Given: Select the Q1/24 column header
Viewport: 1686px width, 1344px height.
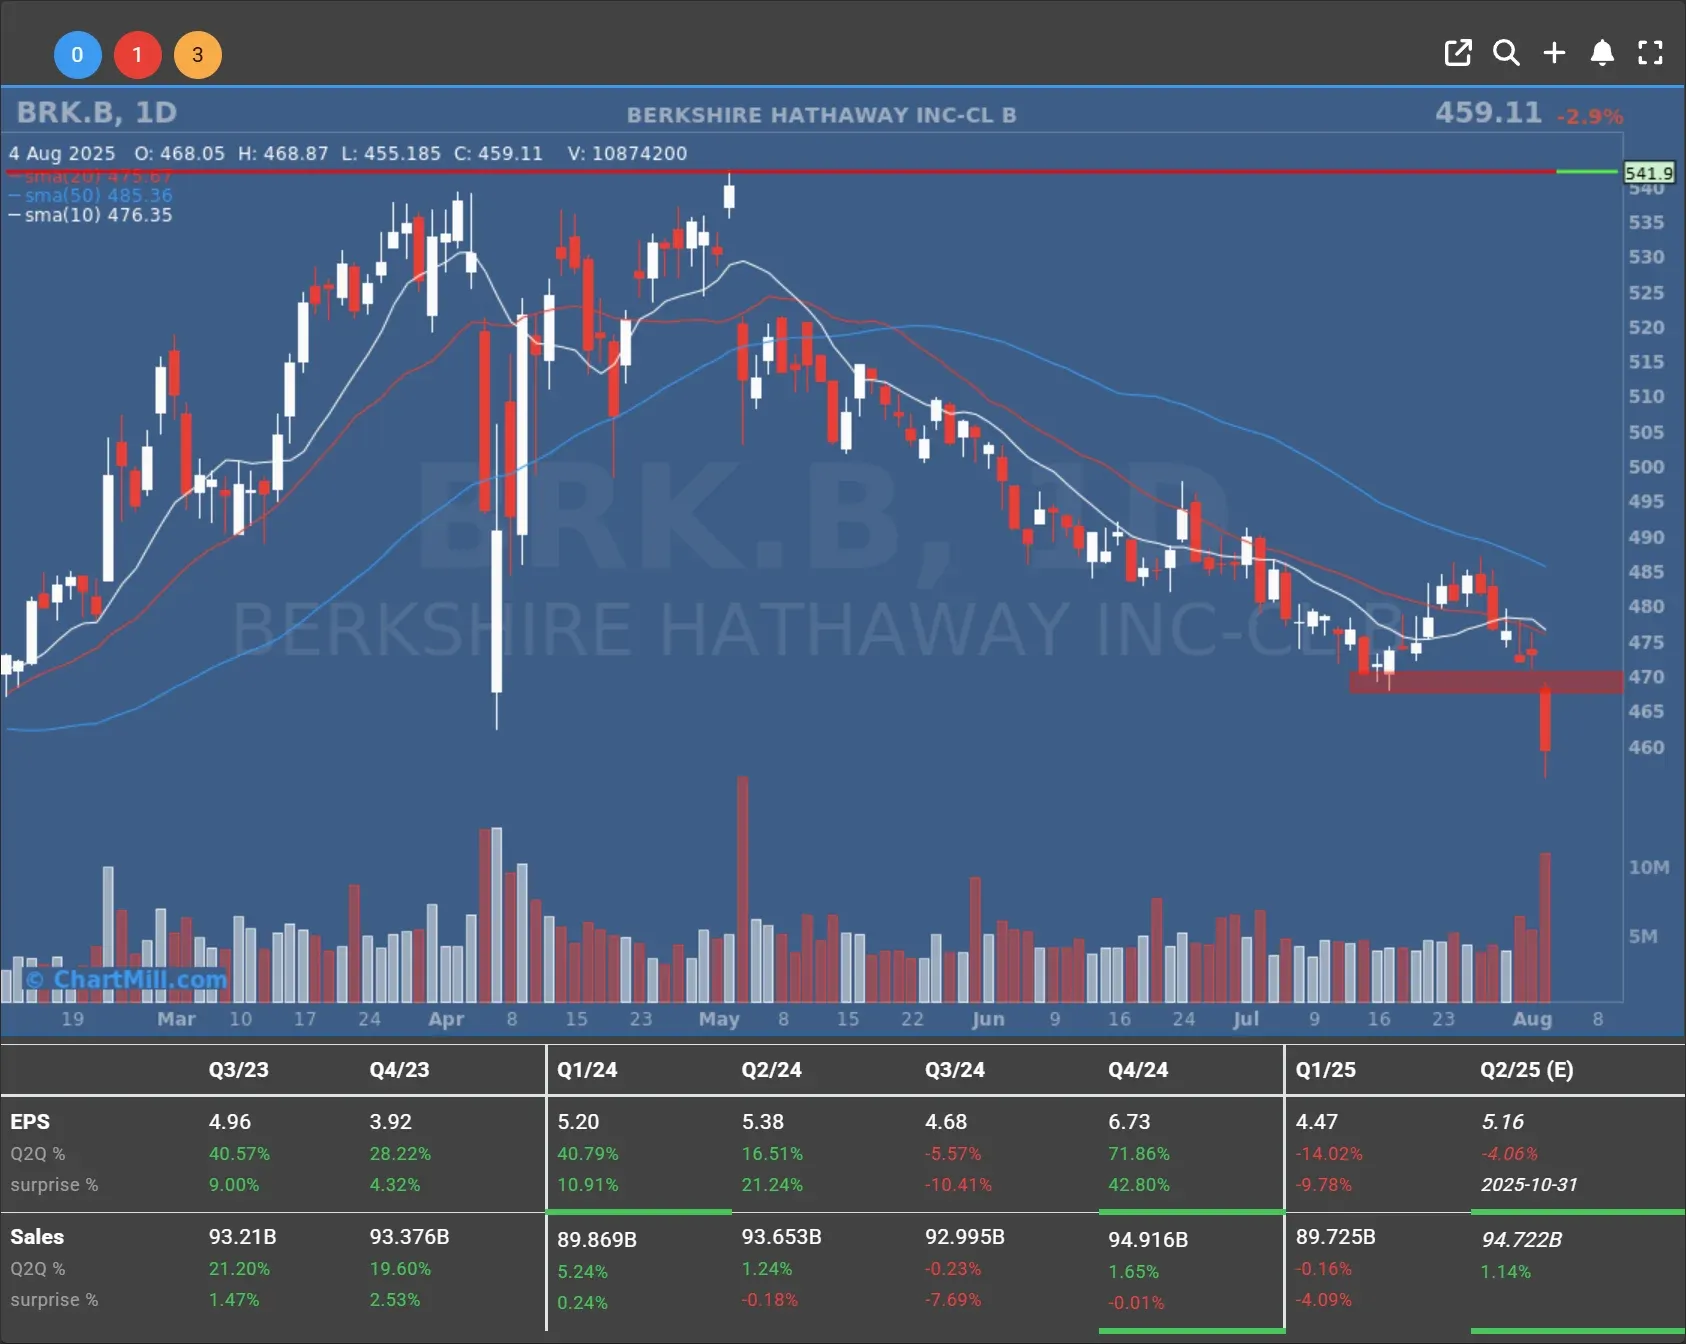Looking at the screenshot, I should (587, 1070).
